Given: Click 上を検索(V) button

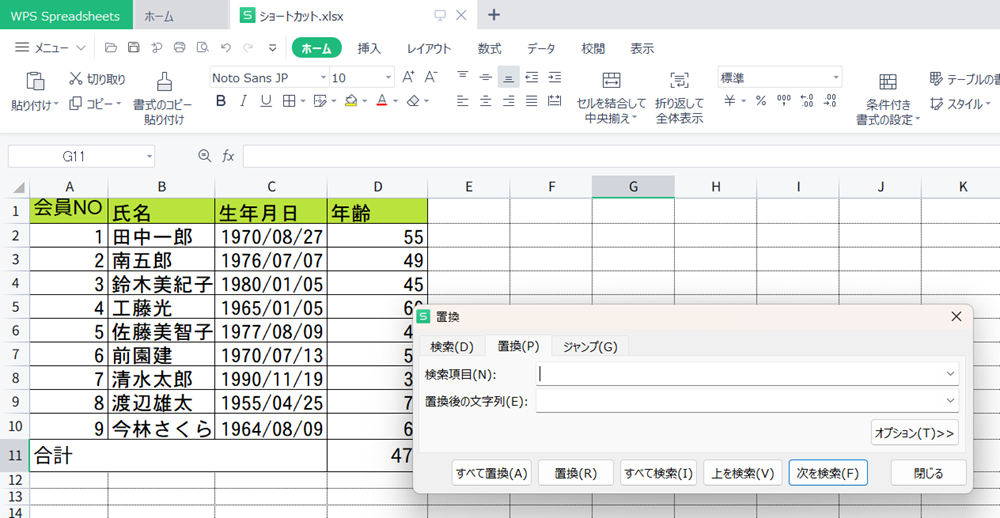Looking at the screenshot, I should 742,473.
